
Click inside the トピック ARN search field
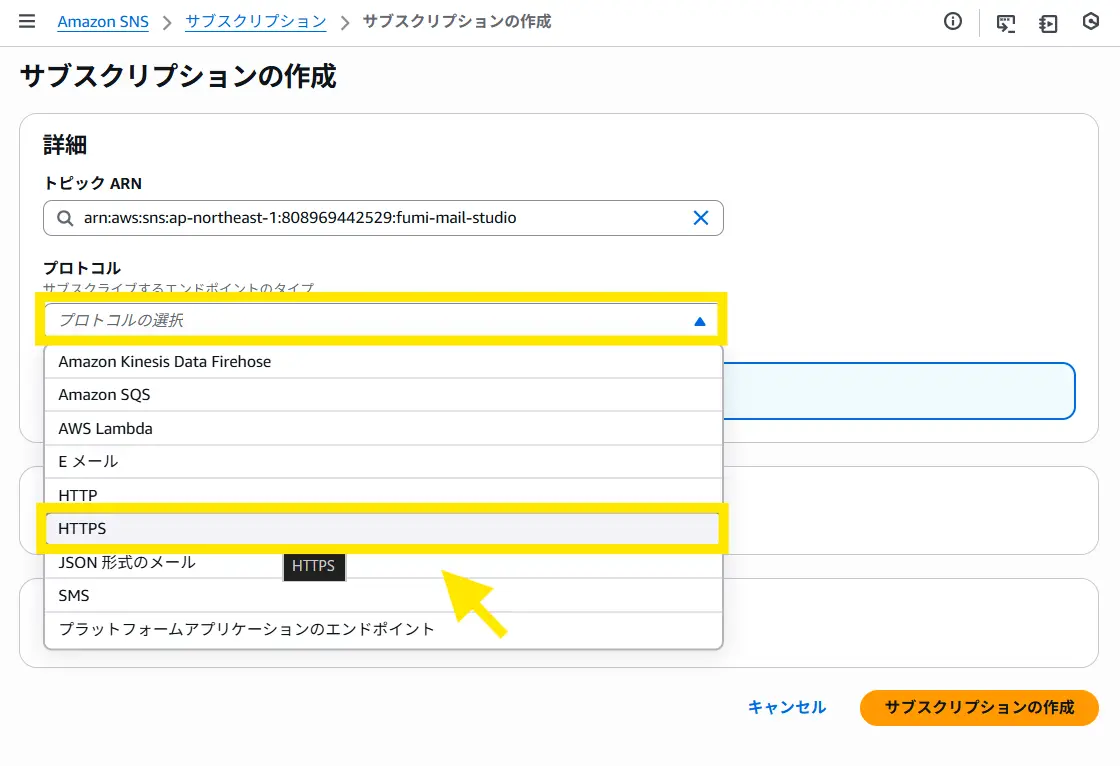pyautogui.click(x=380, y=218)
